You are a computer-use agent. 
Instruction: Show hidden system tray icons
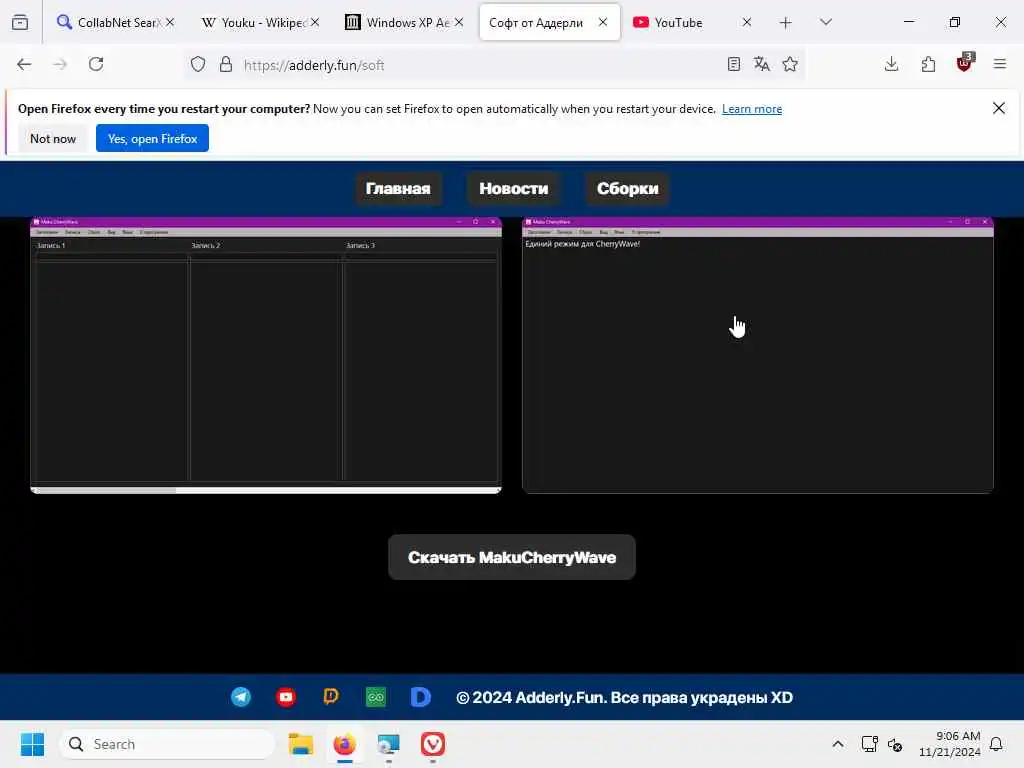838,744
